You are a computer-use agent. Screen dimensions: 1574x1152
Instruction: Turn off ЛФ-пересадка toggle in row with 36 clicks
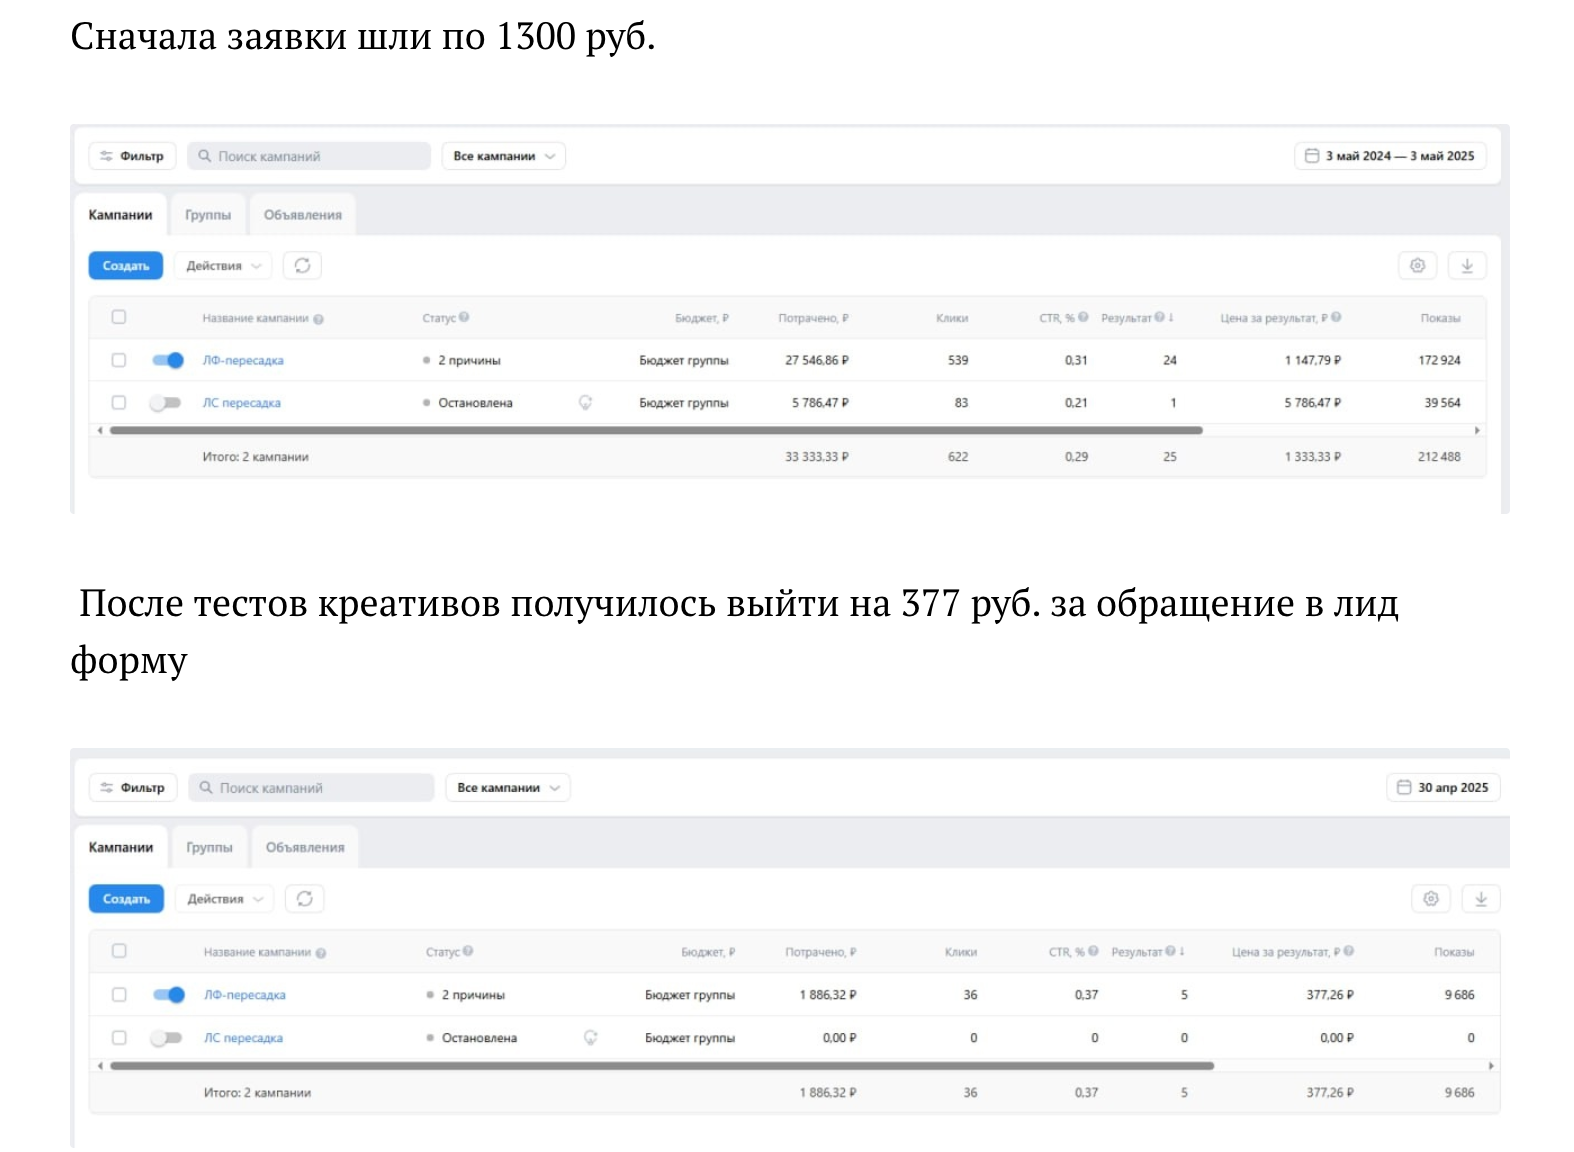coord(169,995)
